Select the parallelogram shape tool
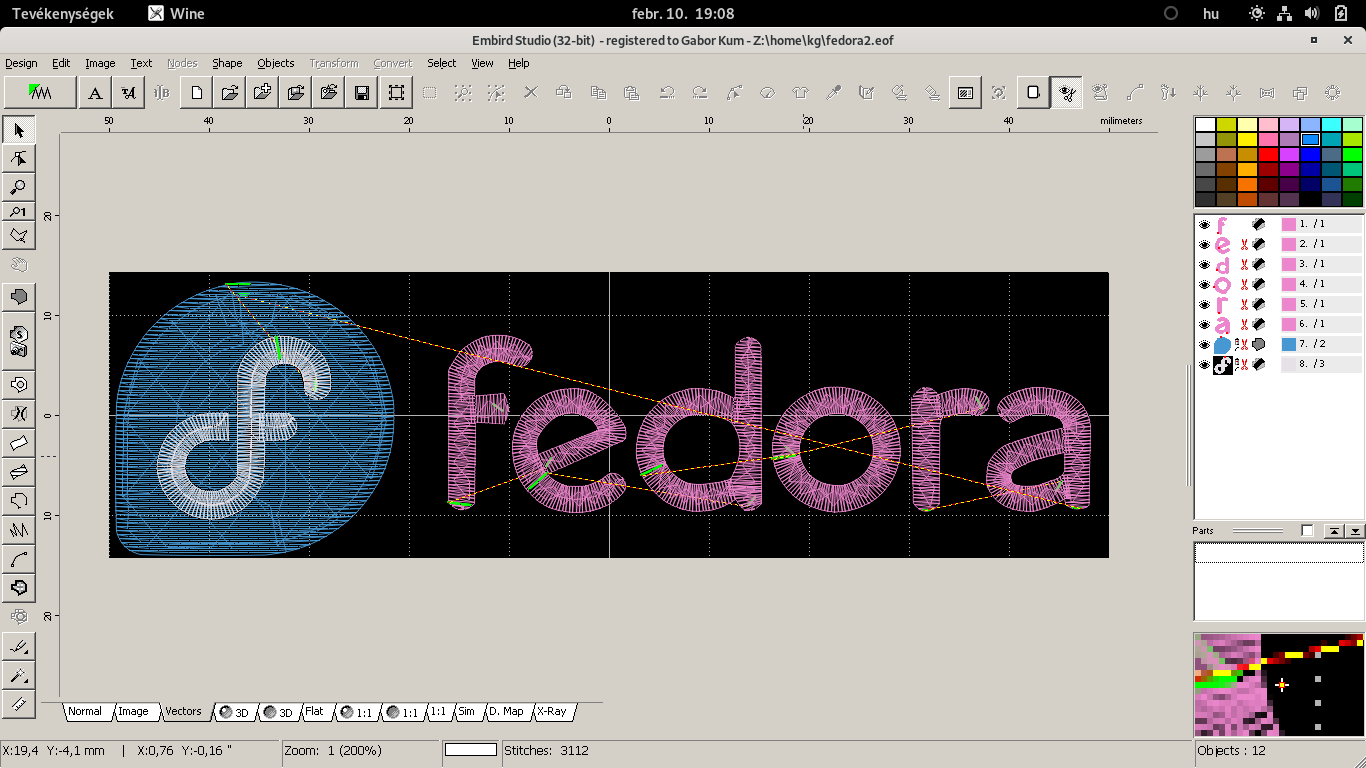This screenshot has height=768, width=1366. click(x=19, y=442)
